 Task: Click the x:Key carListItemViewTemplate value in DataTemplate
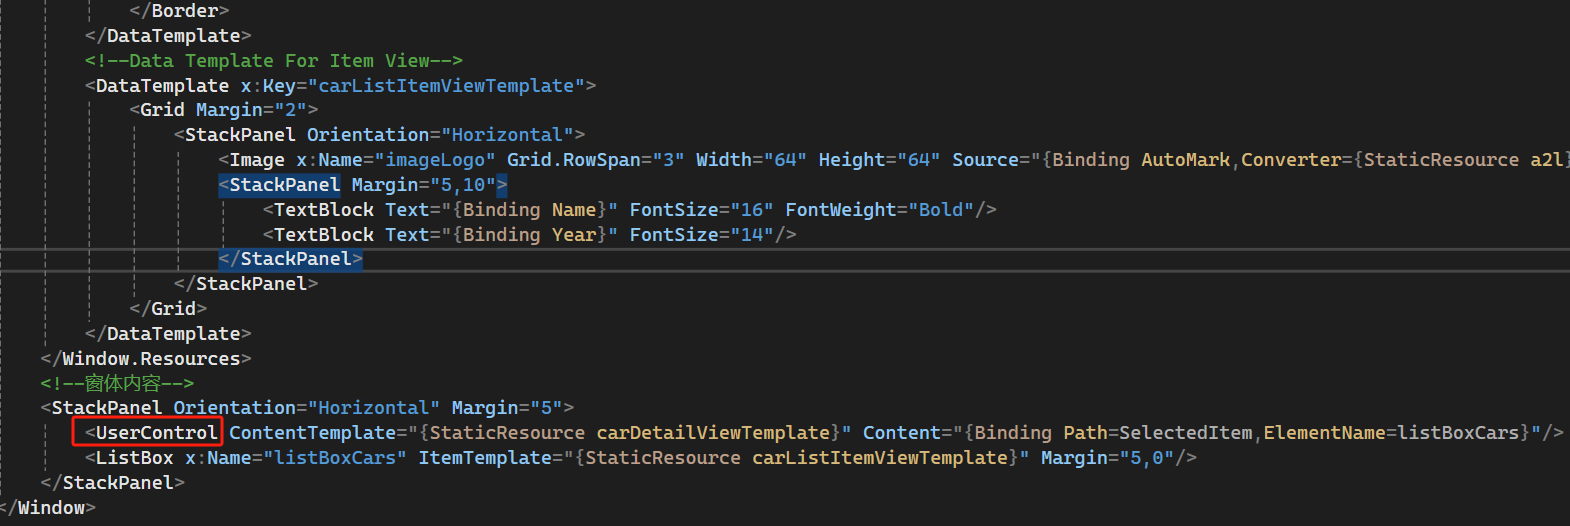tap(446, 86)
